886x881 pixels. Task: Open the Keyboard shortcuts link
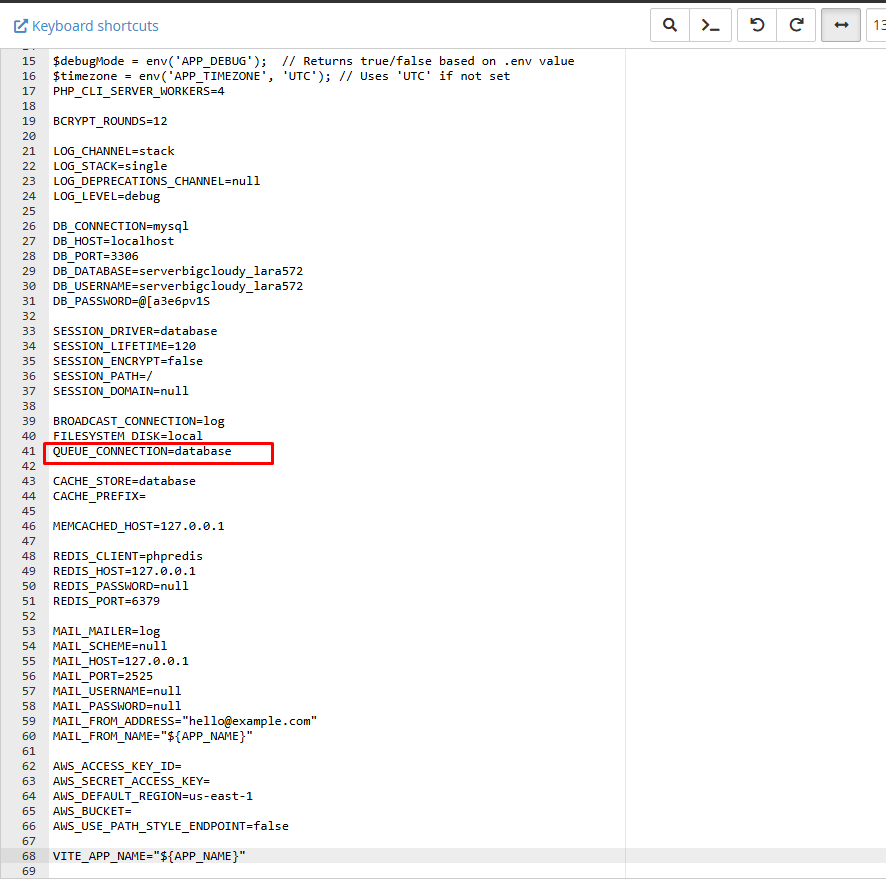coord(95,26)
